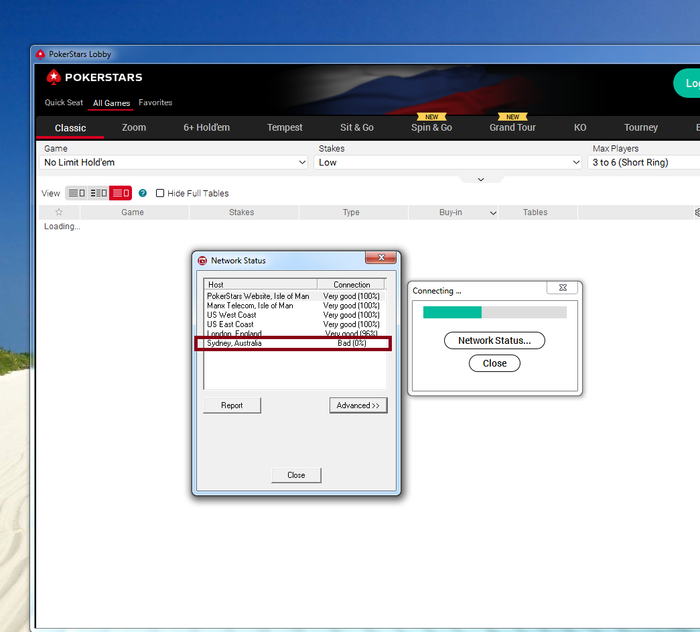Click the Network Status... button in Connecting dialog
This screenshot has width=700, height=632.
pos(494,341)
